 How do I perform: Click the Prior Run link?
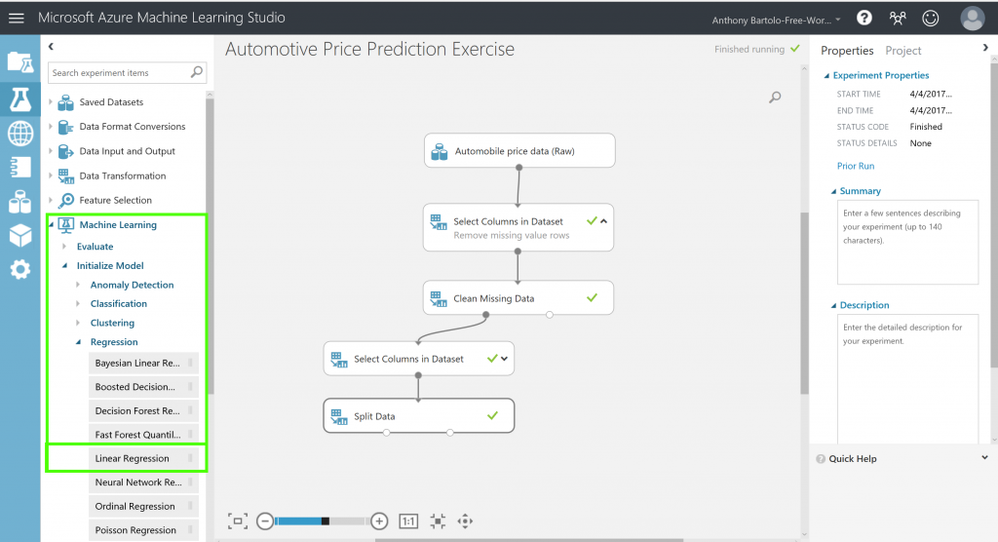point(855,166)
